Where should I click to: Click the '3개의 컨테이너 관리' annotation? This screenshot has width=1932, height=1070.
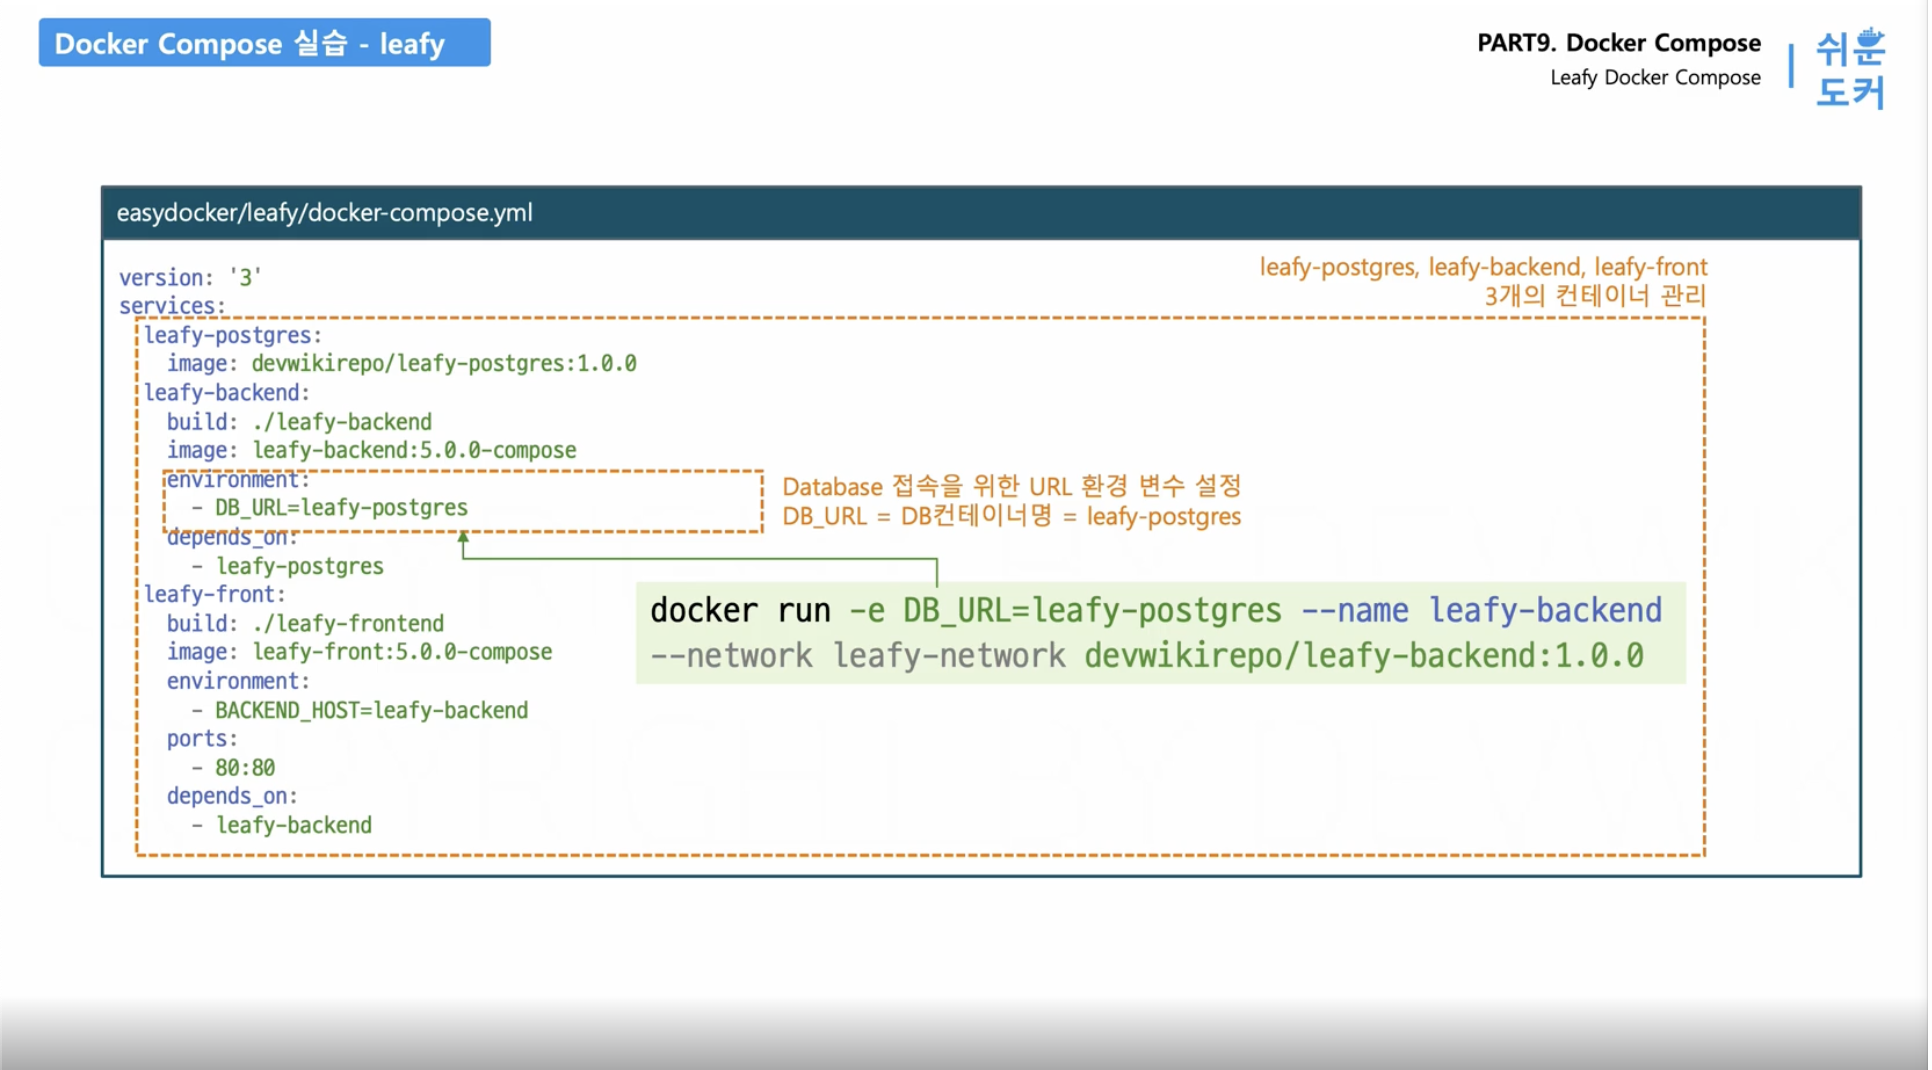[x=1595, y=296]
